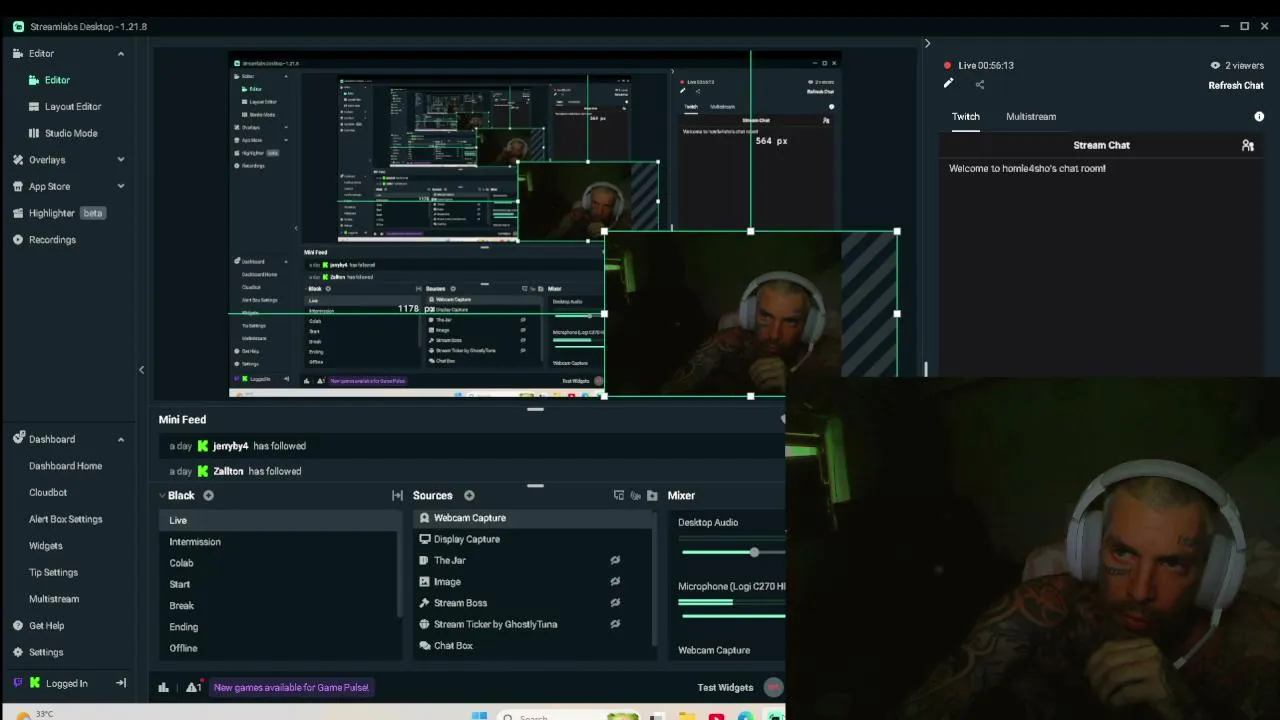Click the Sources panel's left toolbar icon
The image size is (1280, 720).
619,495
